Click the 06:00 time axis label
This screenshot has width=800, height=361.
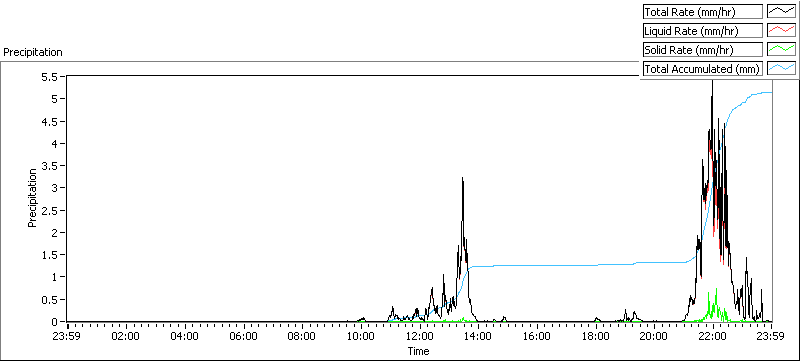pos(243,336)
